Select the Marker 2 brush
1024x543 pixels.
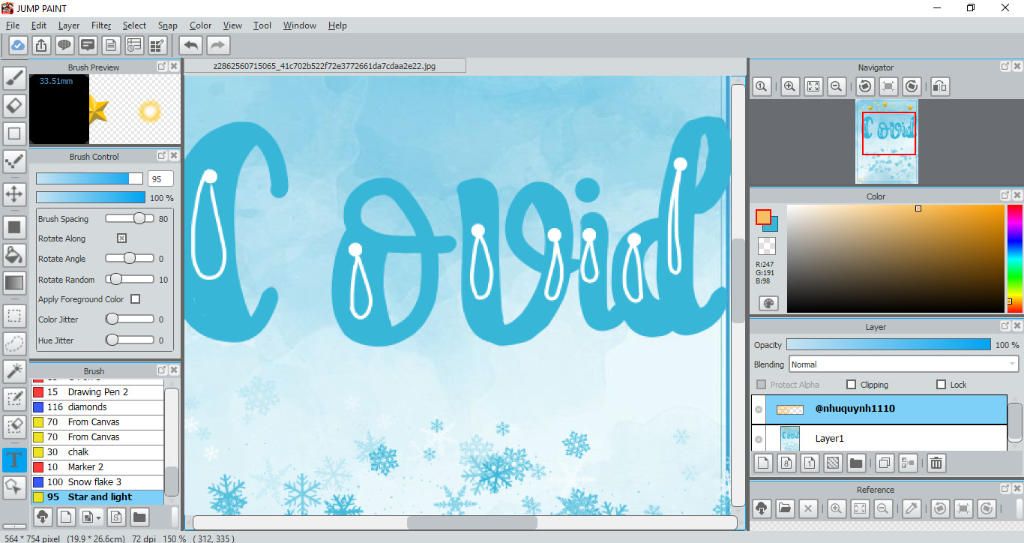(x=97, y=467)
